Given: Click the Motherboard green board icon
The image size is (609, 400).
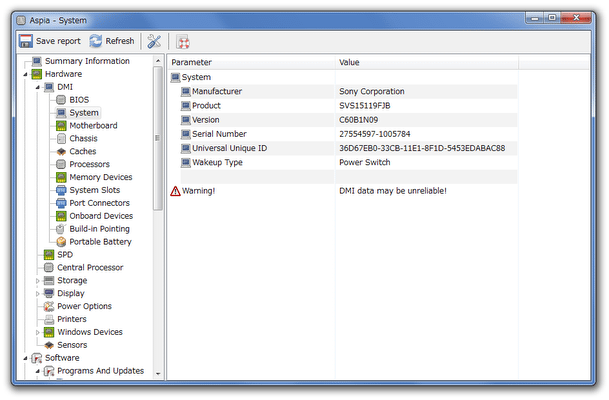Looking at the screenshot, I should pos(61,125).
